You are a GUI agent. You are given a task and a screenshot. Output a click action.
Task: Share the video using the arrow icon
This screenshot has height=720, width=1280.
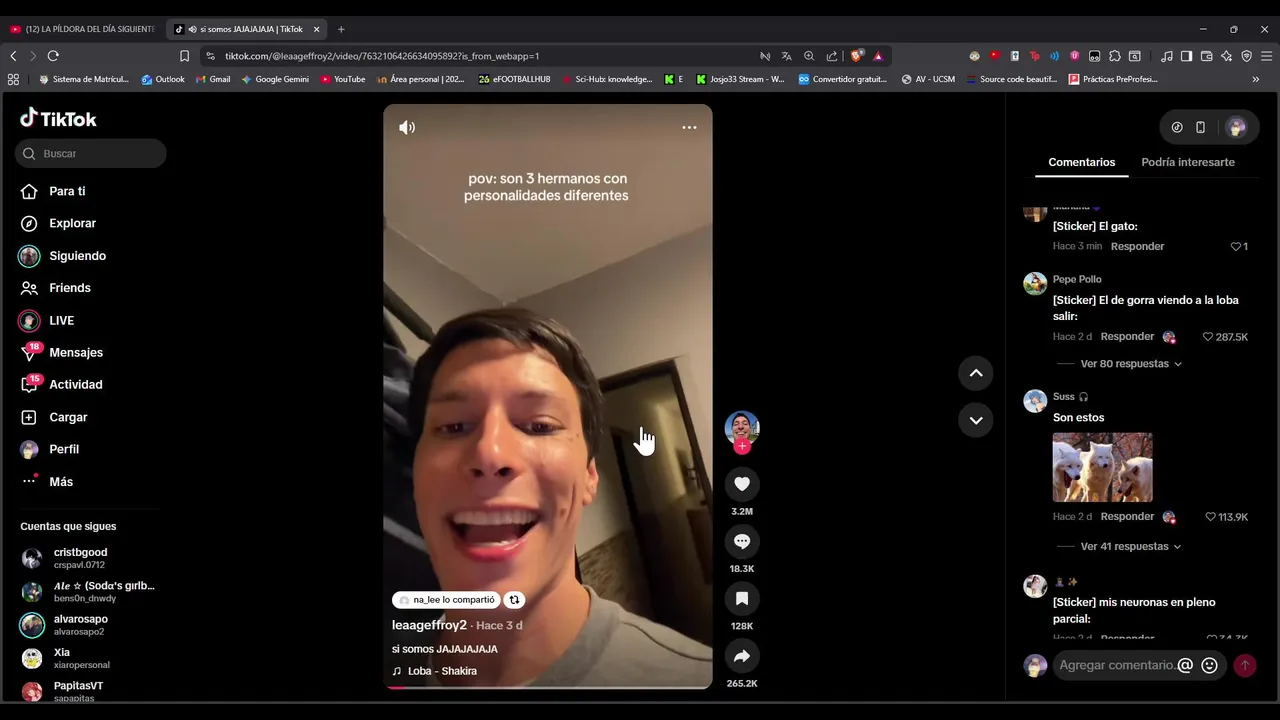click(742, 656)
